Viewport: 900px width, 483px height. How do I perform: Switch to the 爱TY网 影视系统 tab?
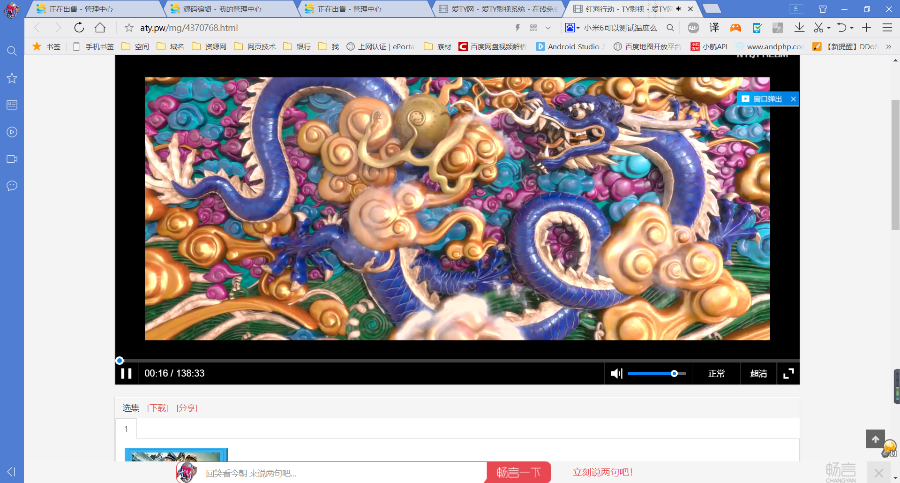pos(497,9)
